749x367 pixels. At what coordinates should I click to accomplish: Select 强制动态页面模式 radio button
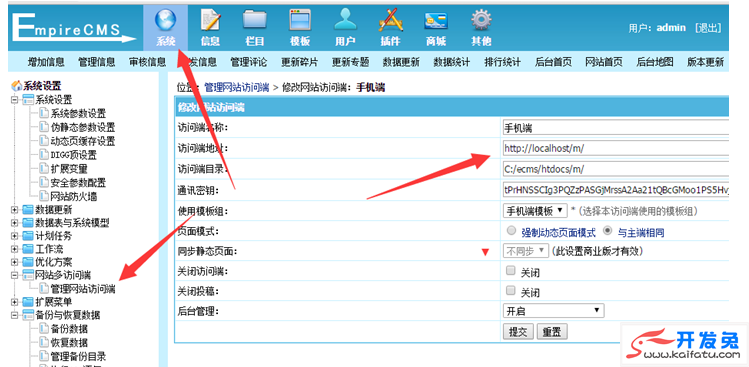[512, 231]
